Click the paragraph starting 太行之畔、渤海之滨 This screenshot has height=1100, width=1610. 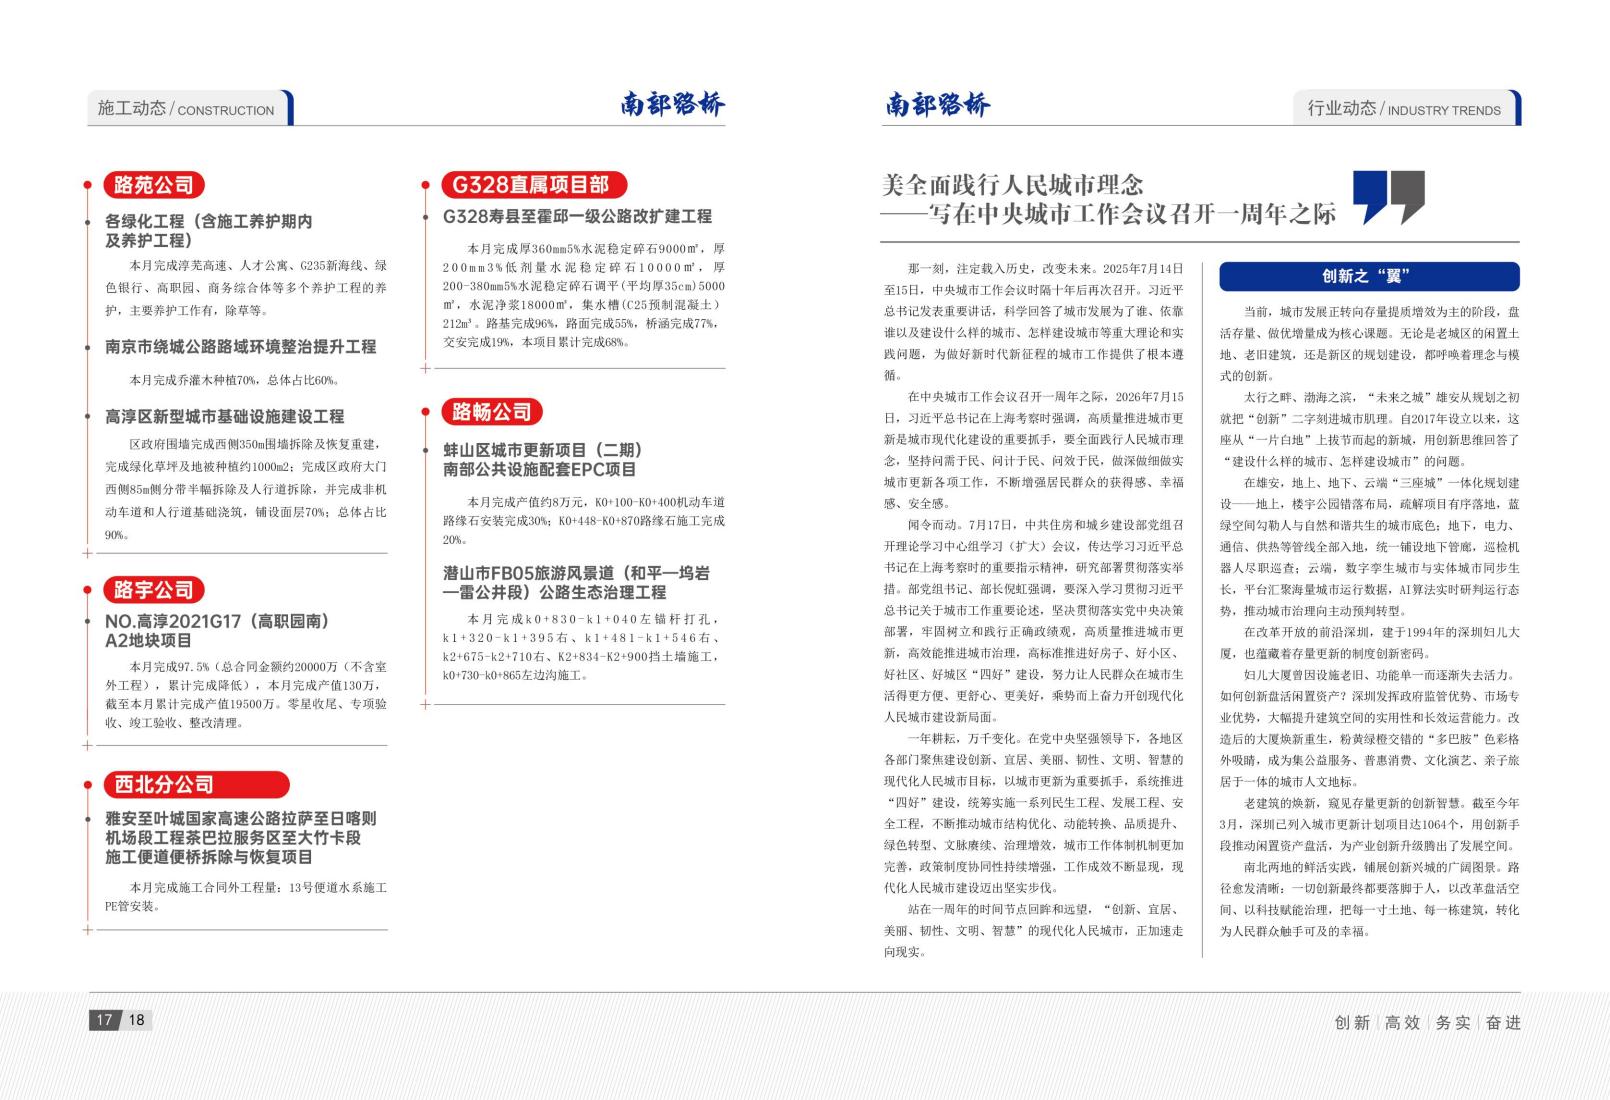click(x=1369, y=429)
